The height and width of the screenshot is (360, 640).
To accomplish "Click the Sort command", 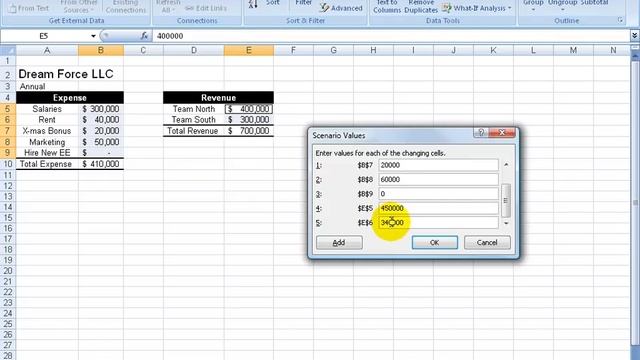I will 272,3.
